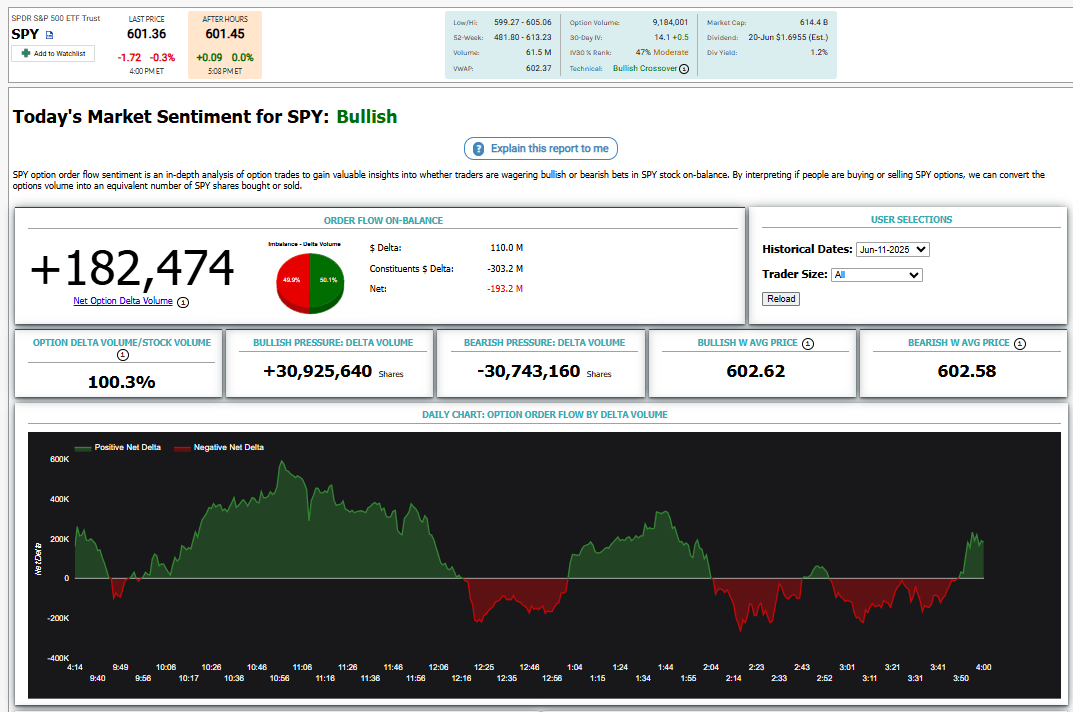Click the +182,474 net delta figure
Screen dimensions: 1073x712
[132, 268]
